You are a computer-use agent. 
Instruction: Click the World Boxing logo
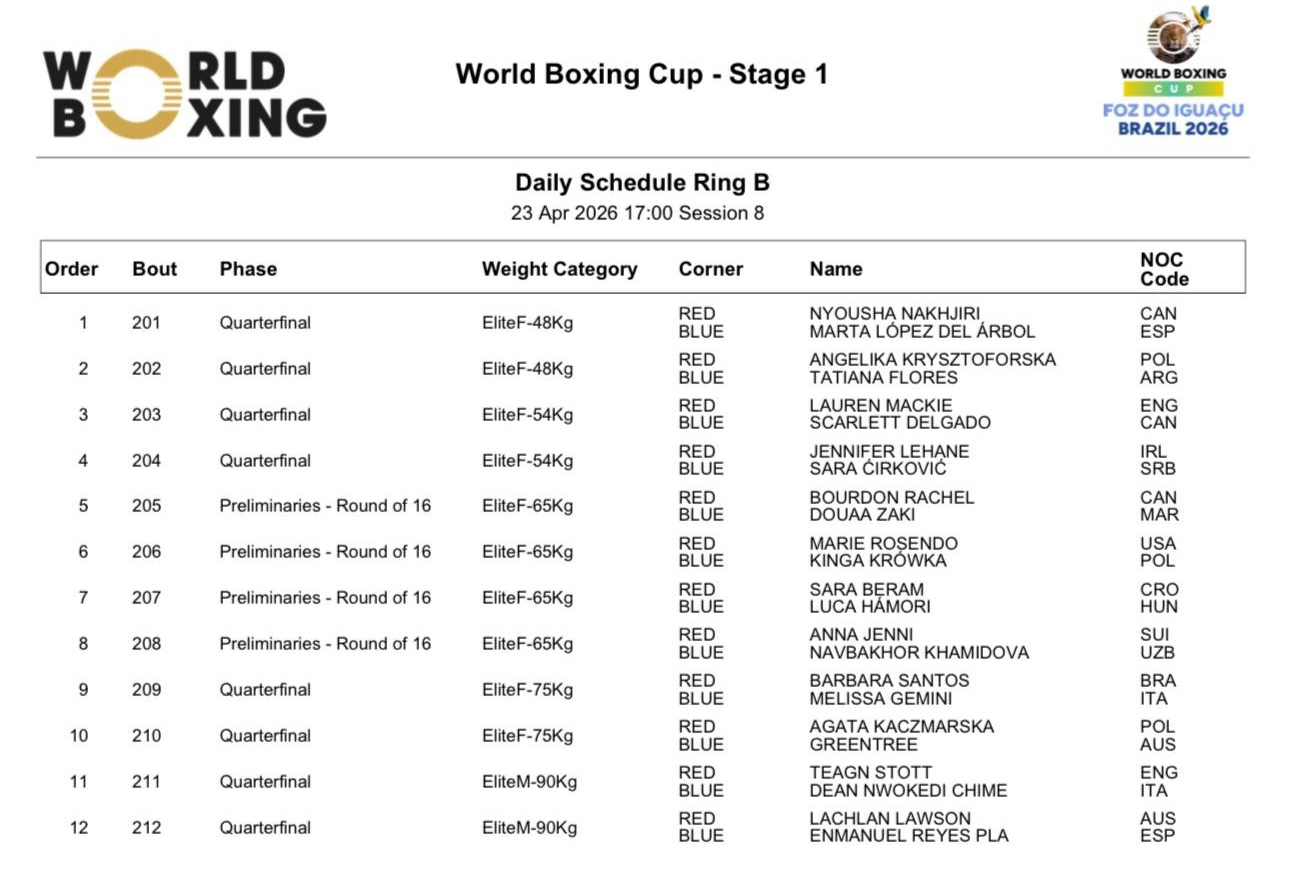(185, 94)
